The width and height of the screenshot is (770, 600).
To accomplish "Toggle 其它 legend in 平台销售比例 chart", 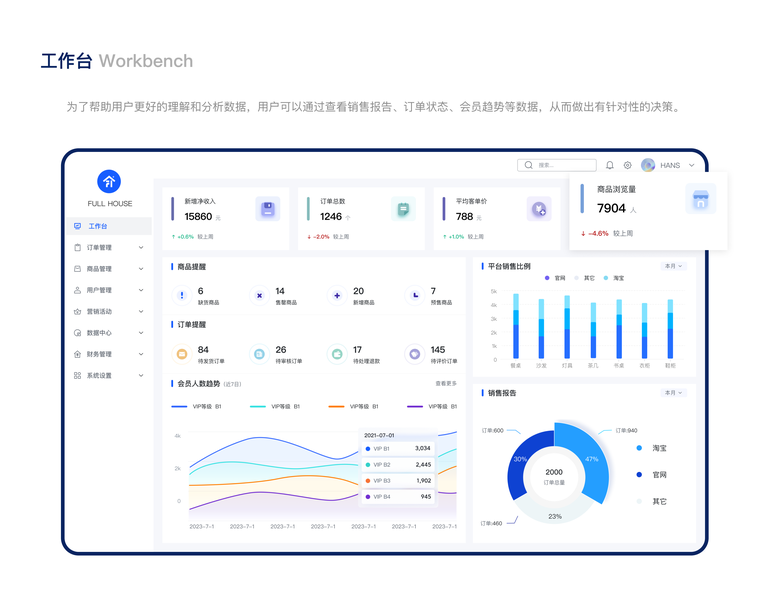I will tap(584, 278).
